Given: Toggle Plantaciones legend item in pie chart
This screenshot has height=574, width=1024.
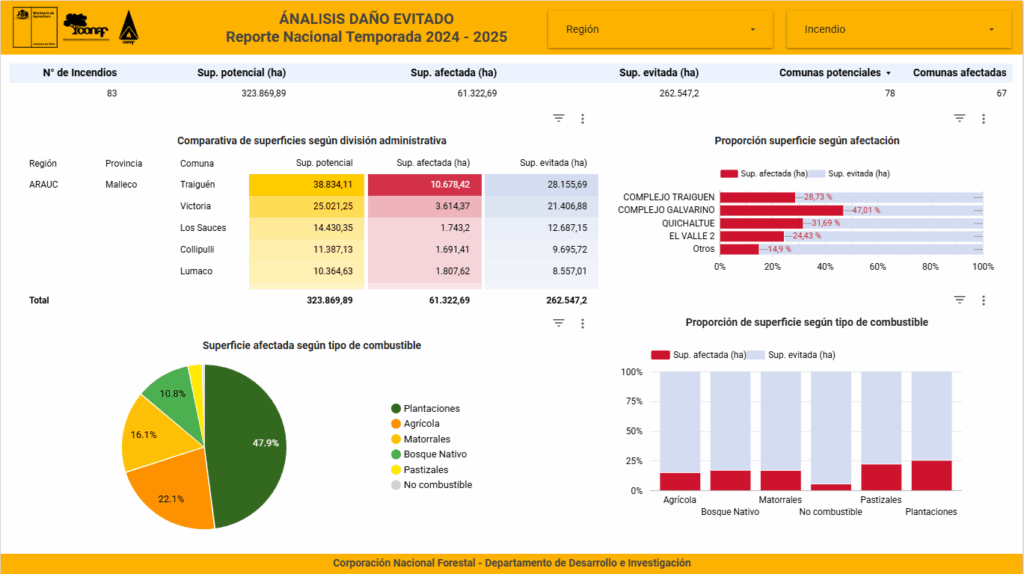Looking at the screenshot, I should coord(426,409).
